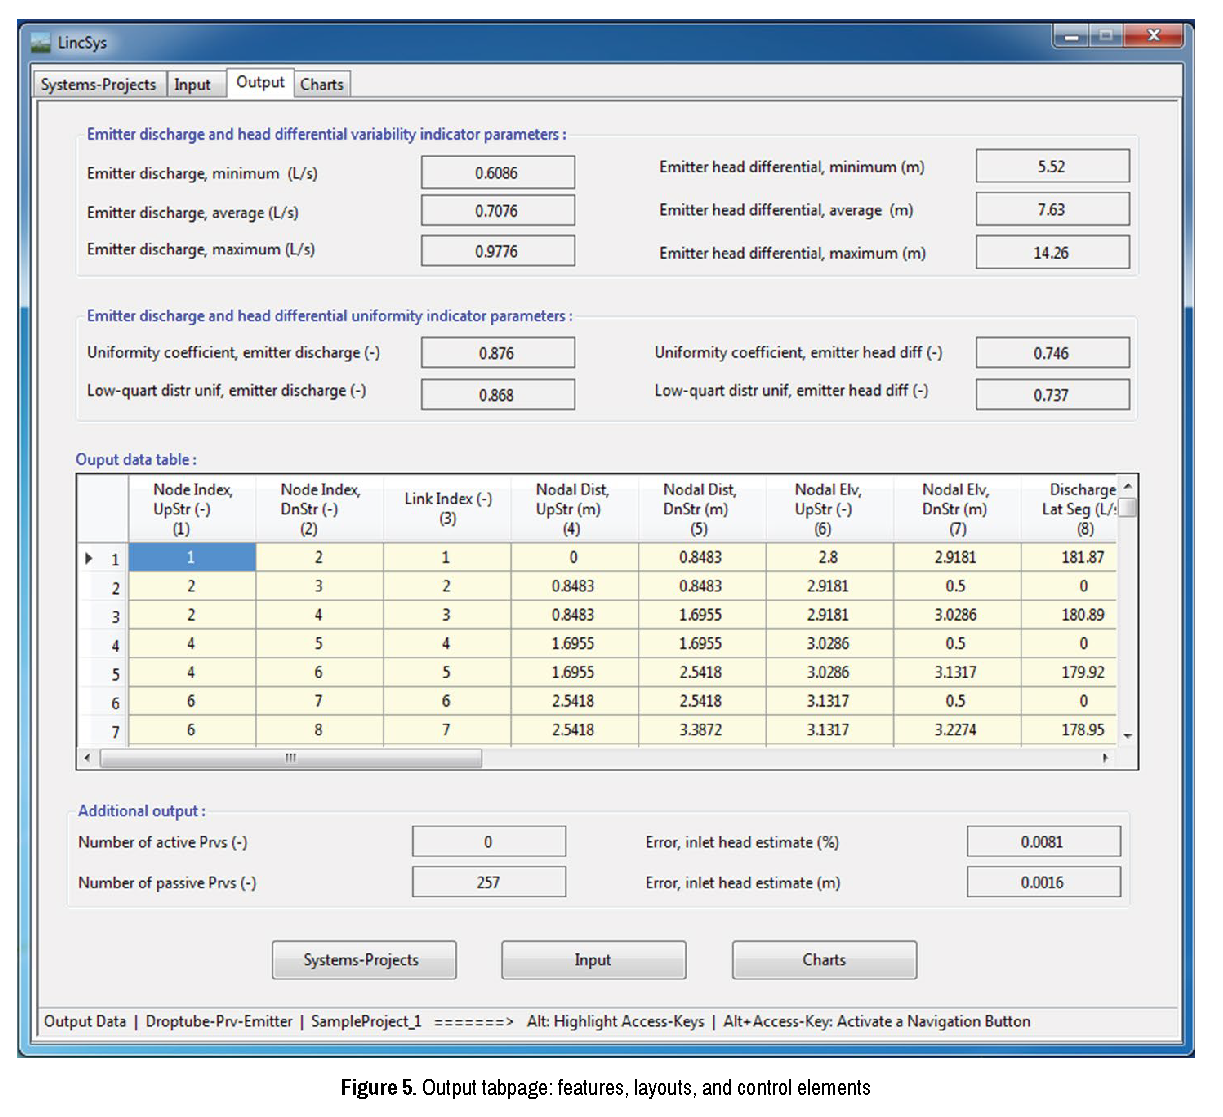Open the Input tab

click(192, 85)
